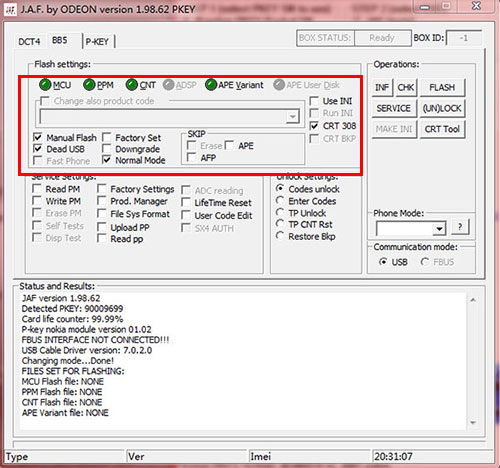The height and width of the screenshot is (468, 500).
Task: Click the status log scrollbar down arrow
Action: pyautogui.click(x=473, y=423)
